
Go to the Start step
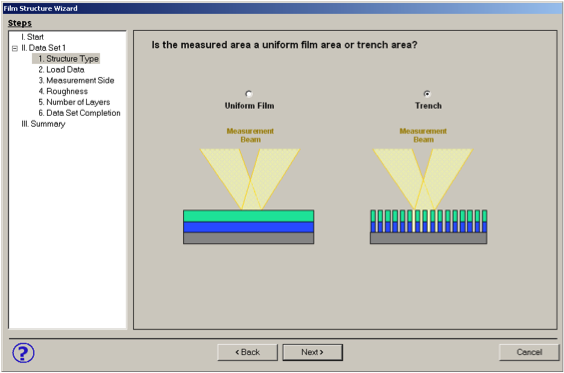click(x=32, y=37)
